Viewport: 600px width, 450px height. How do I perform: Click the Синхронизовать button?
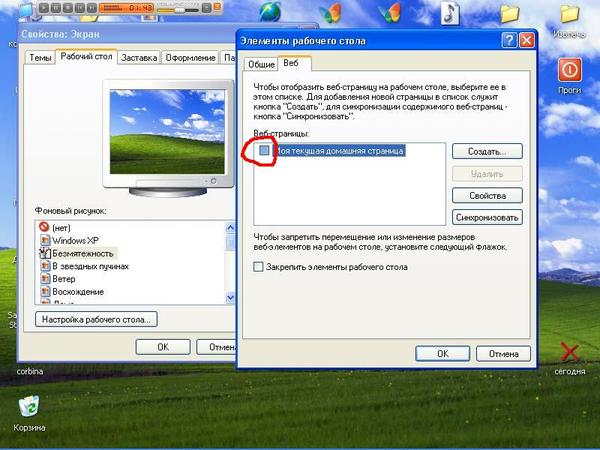(487, 217)
